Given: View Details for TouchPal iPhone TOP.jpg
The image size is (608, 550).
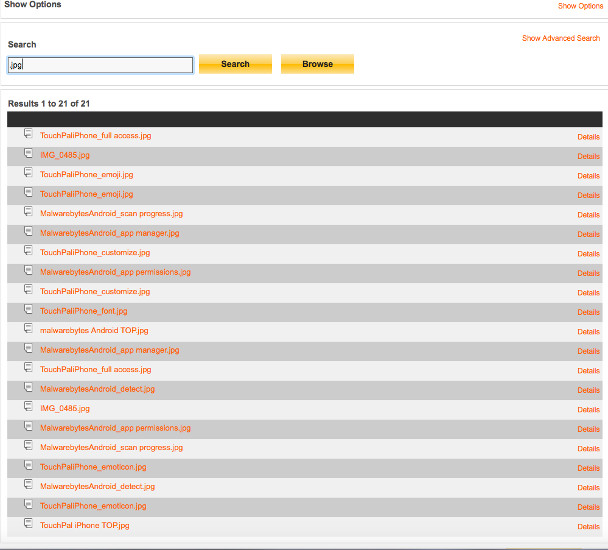Looking at the screenshot, I should (588, 526).
